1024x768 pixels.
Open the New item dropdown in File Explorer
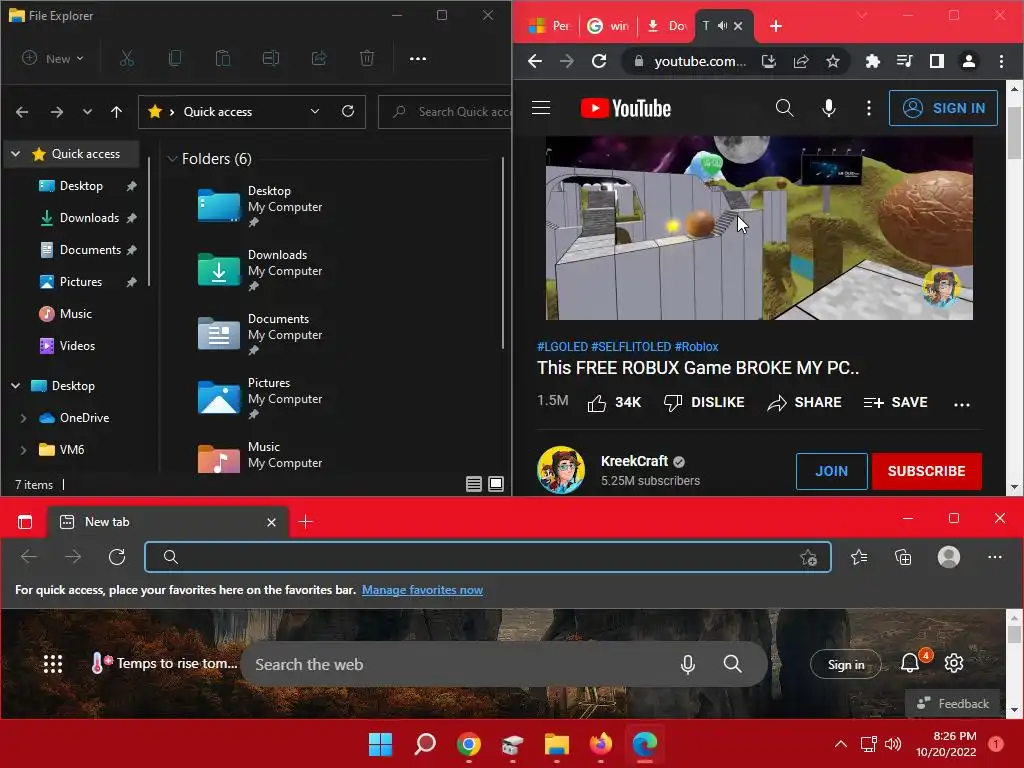(x=53, y=59)
